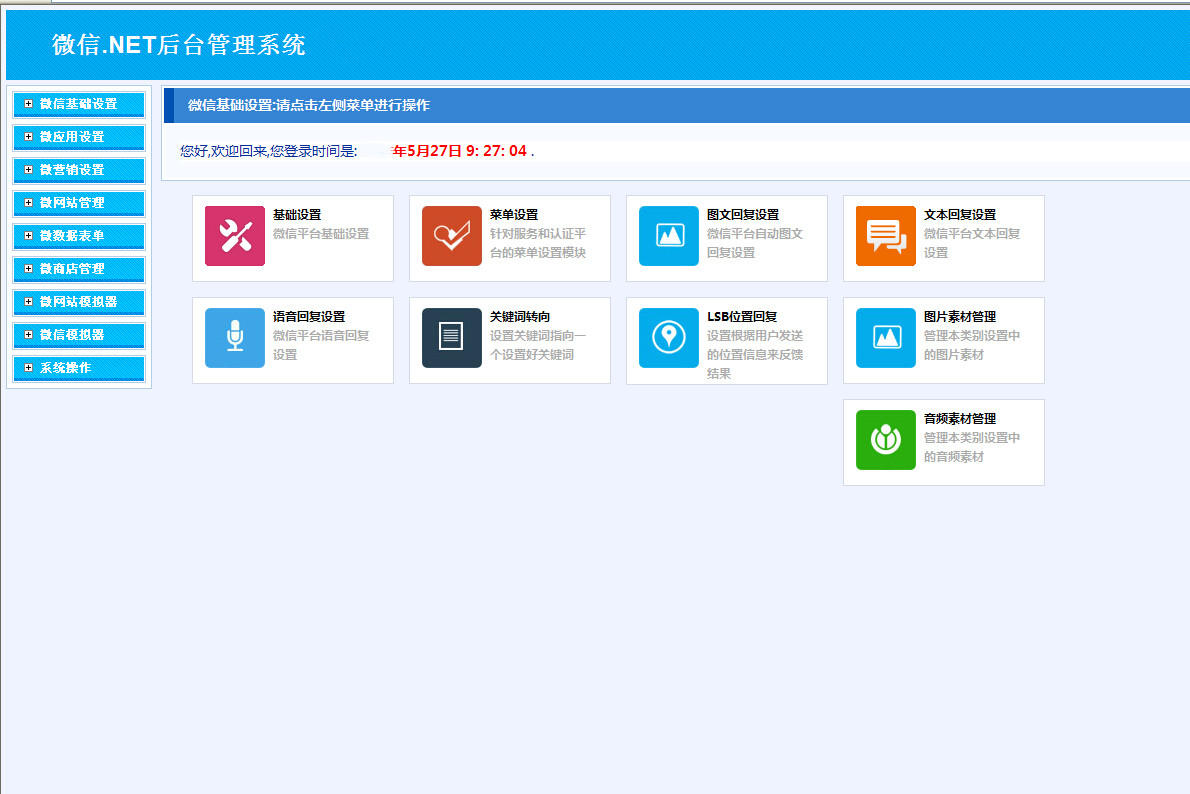Viewport: 1190px width, 794px height.
Task: Open the 语音回复设置 microphone icon
Action: click(235, 338)
